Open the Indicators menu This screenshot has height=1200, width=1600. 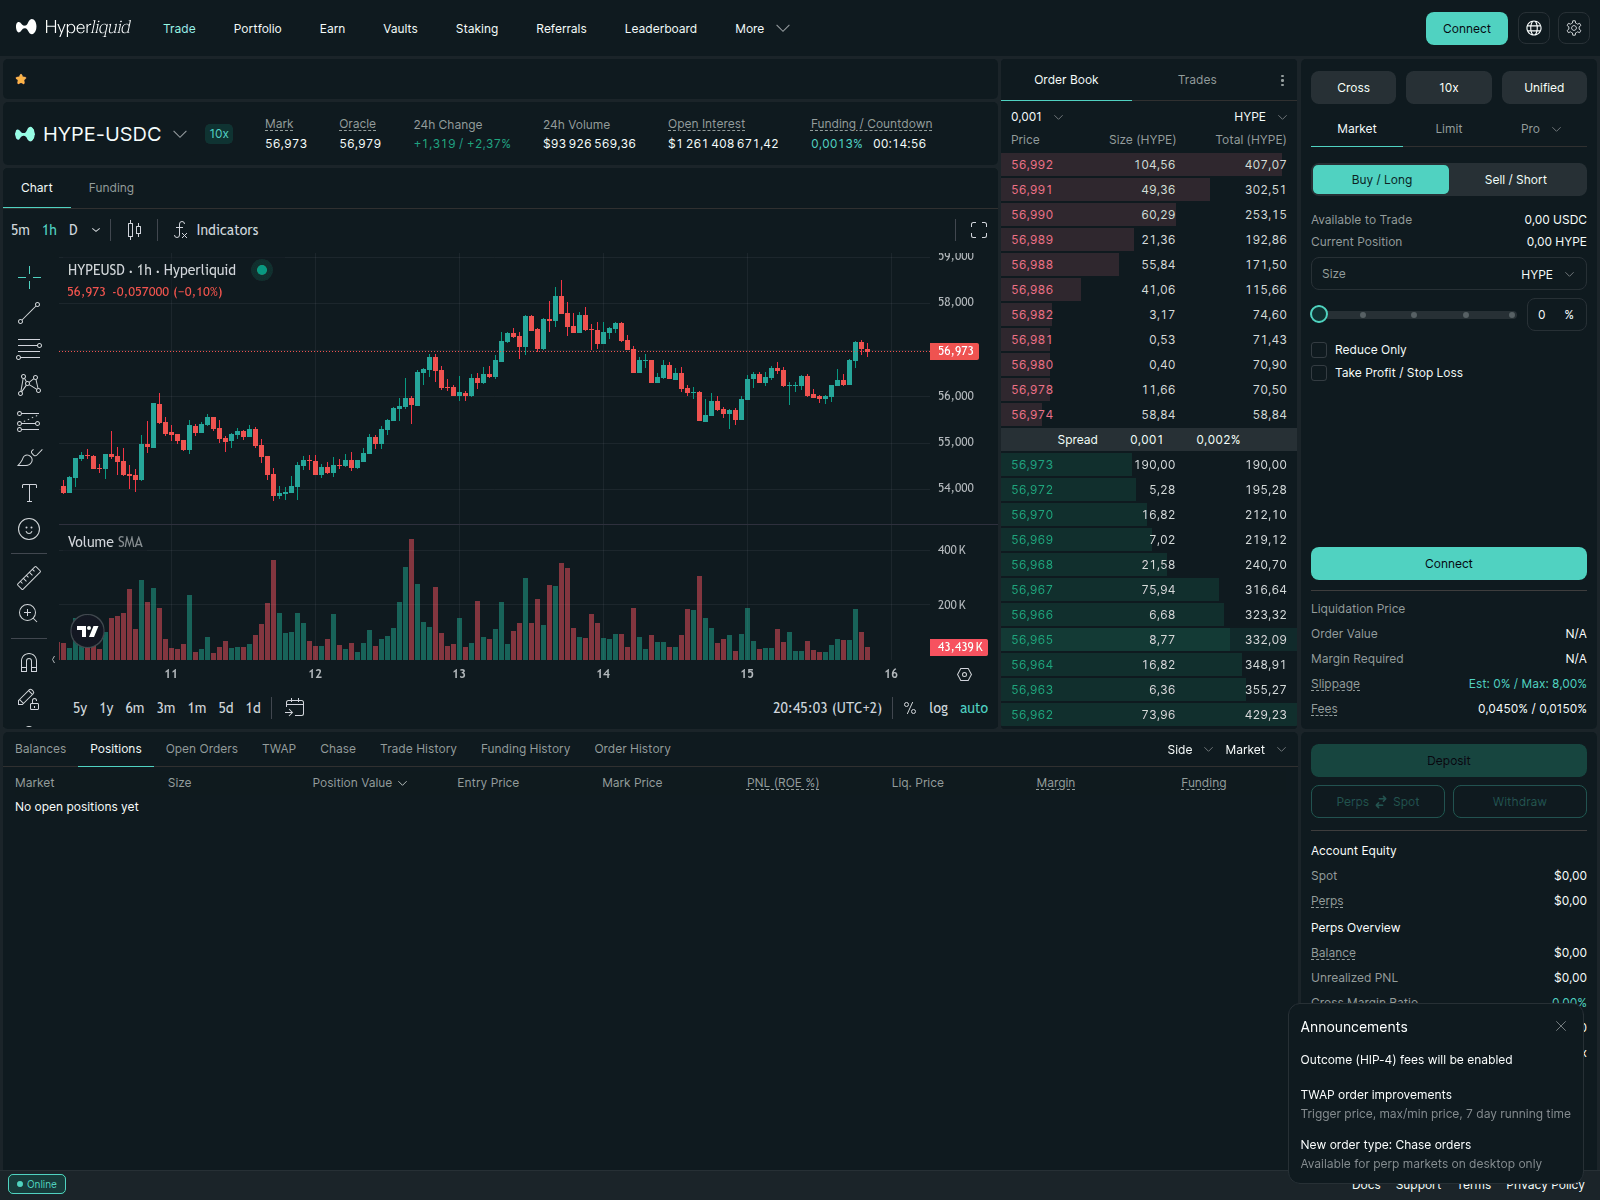[x=216, y=230]
